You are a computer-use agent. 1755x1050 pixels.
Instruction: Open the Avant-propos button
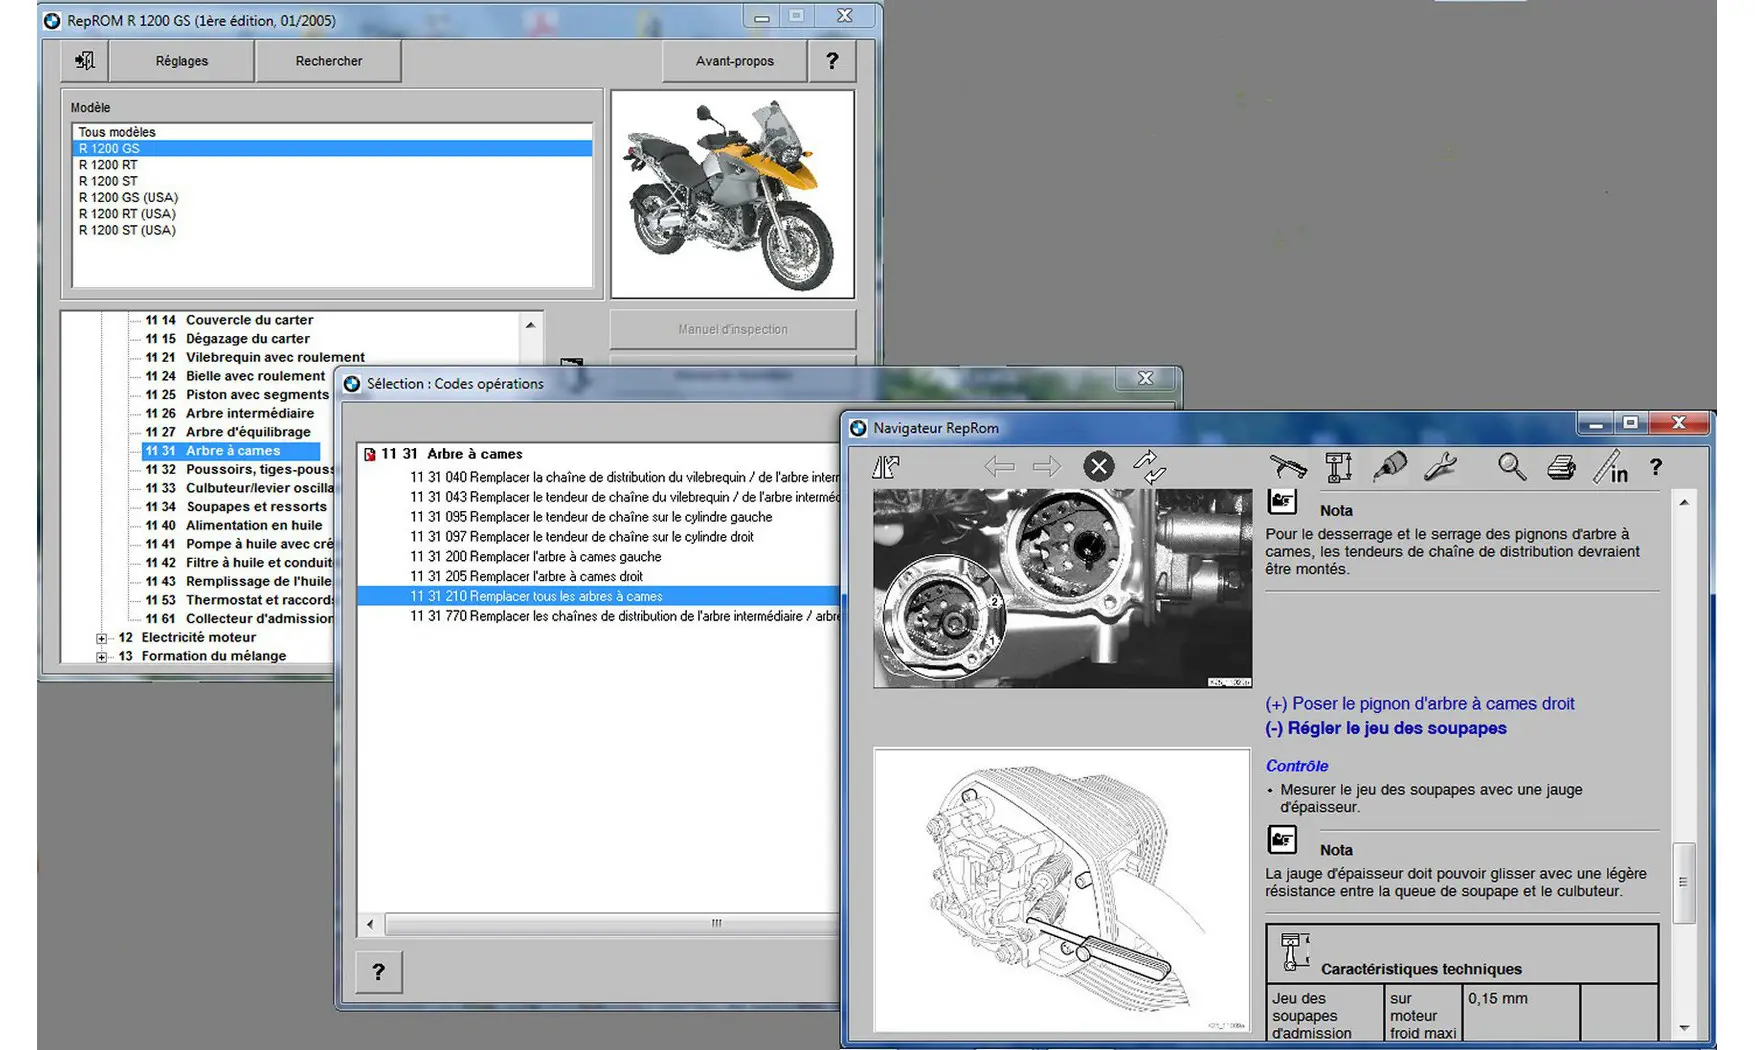click(734, 61)
